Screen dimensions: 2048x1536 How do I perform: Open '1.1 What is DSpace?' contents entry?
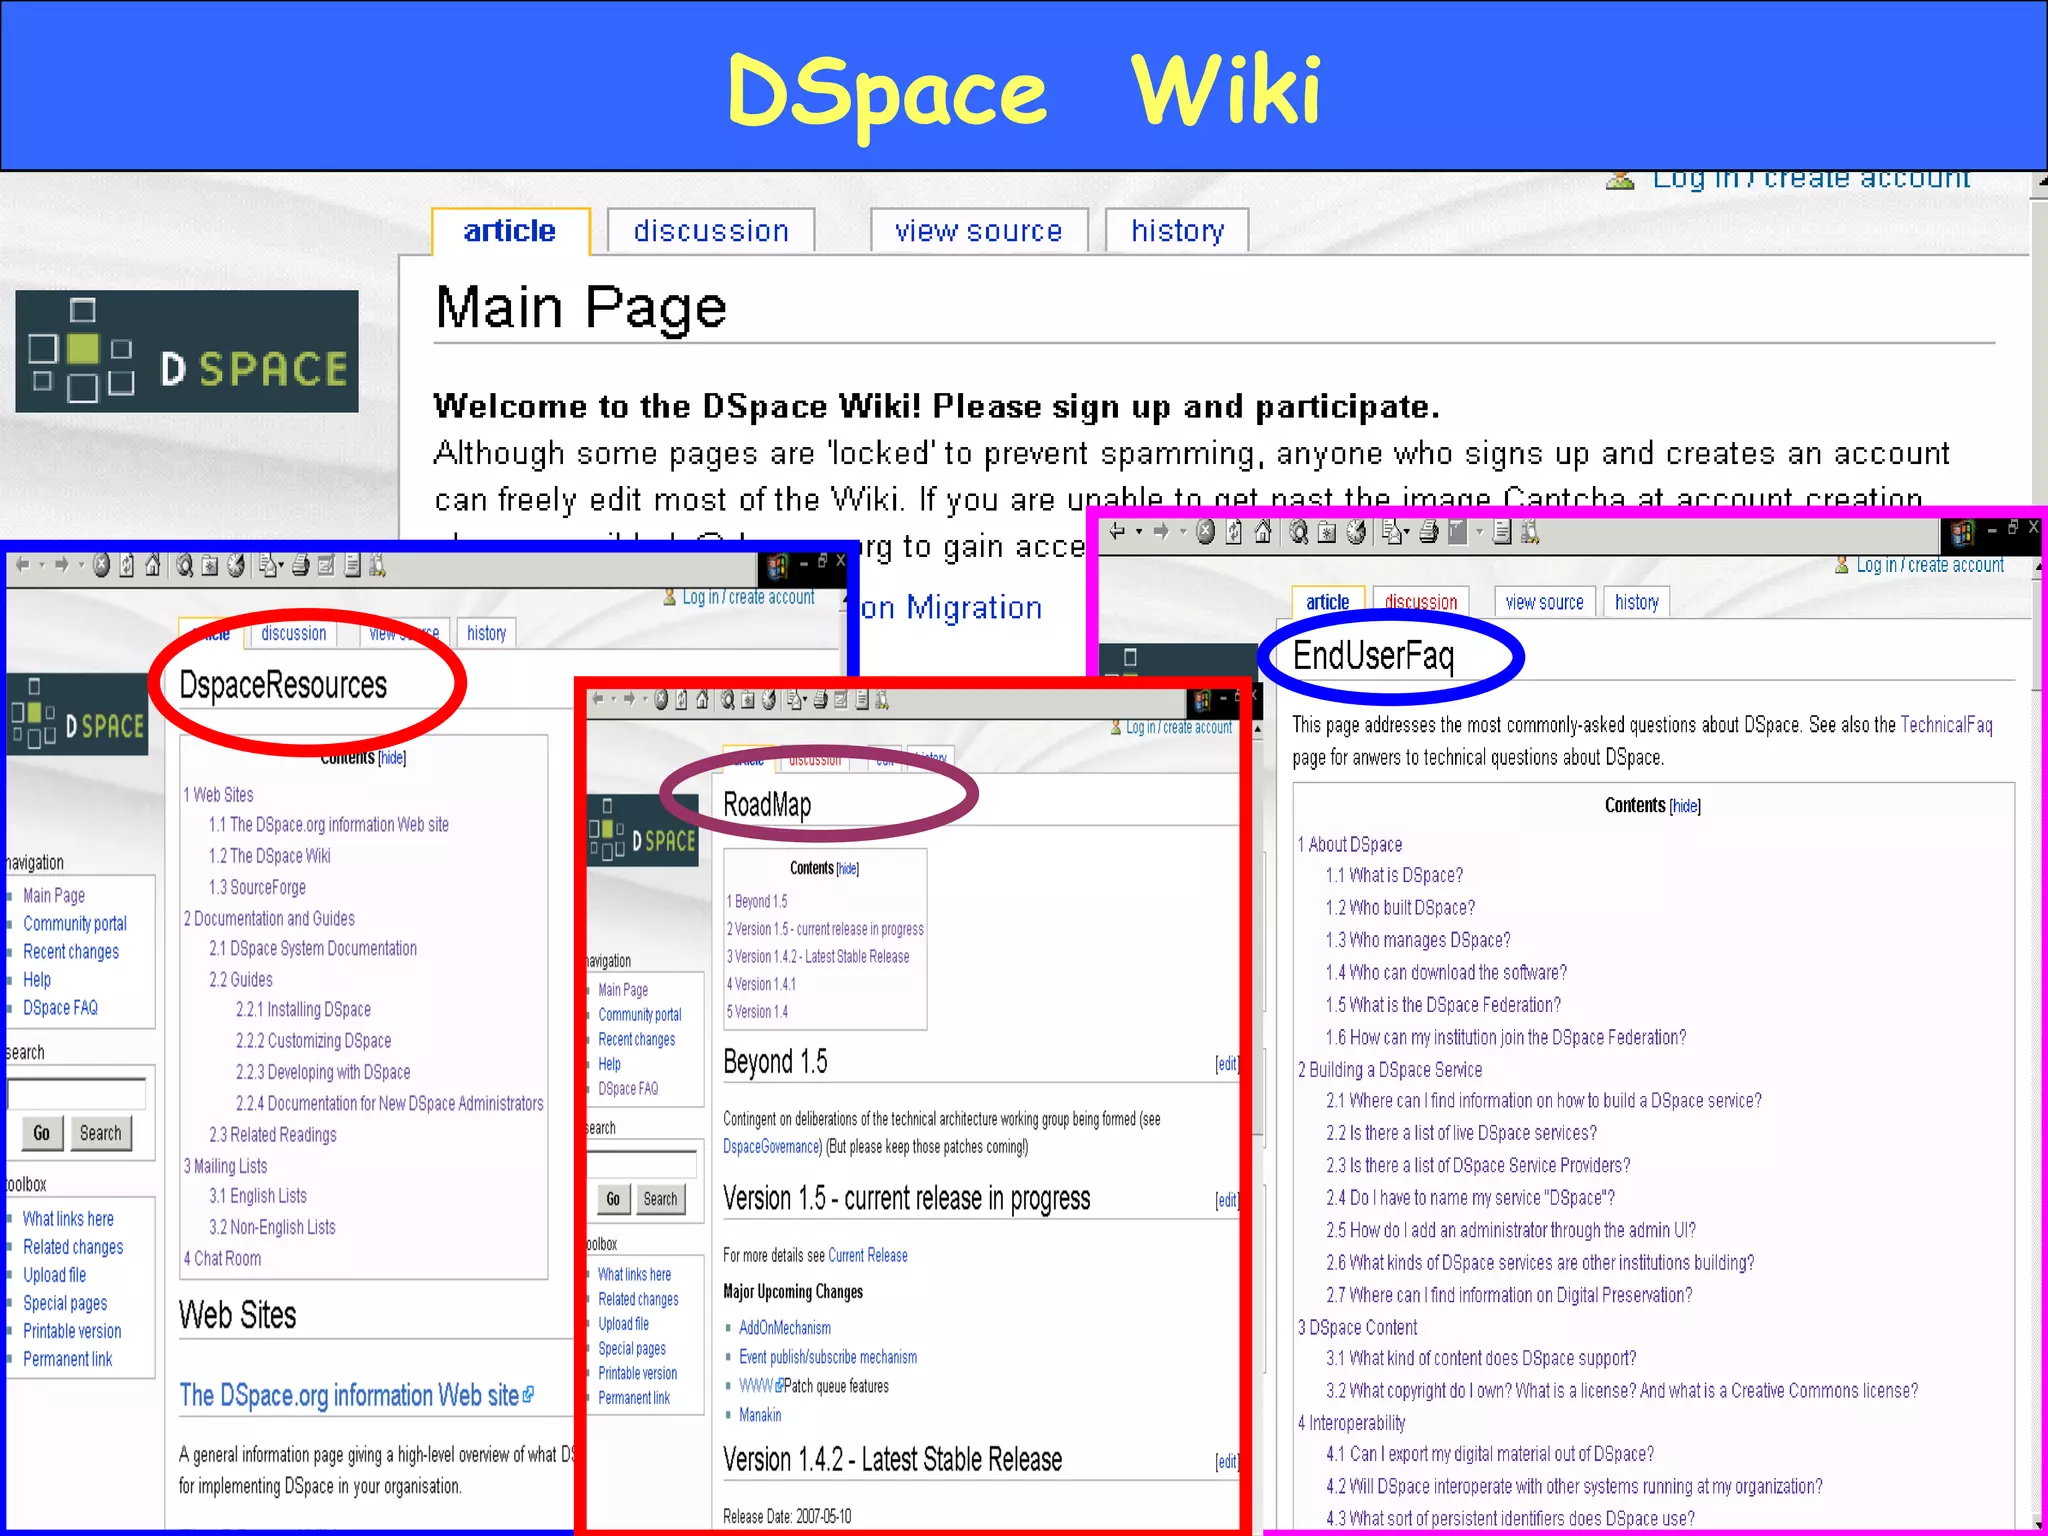pyautogui.click(x=1394, y=876)
